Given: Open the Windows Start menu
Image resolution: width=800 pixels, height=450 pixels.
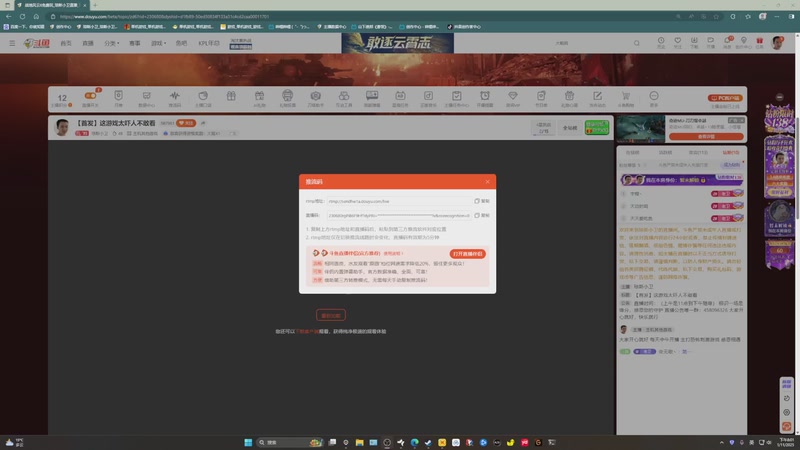Looking at the screenshot, I should (x=248, y=442).
